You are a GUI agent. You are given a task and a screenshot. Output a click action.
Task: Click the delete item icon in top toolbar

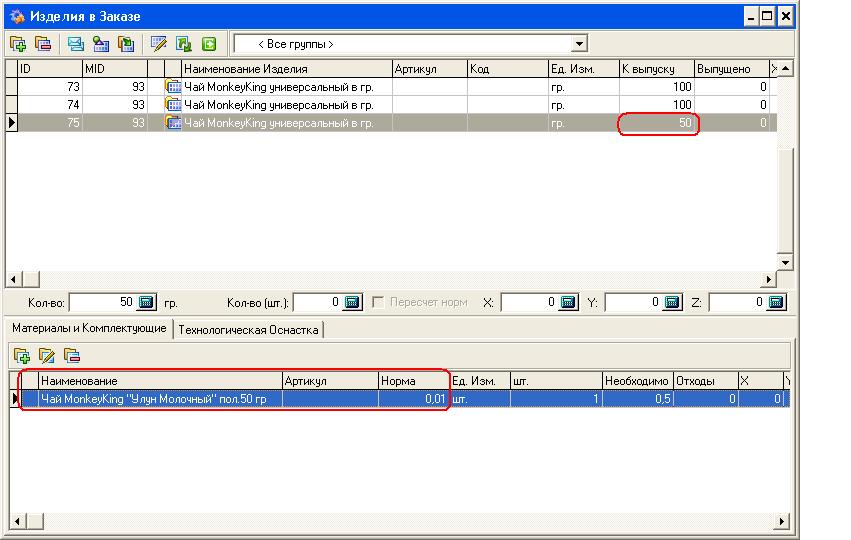pyautogui.click(x=43, y=44)
